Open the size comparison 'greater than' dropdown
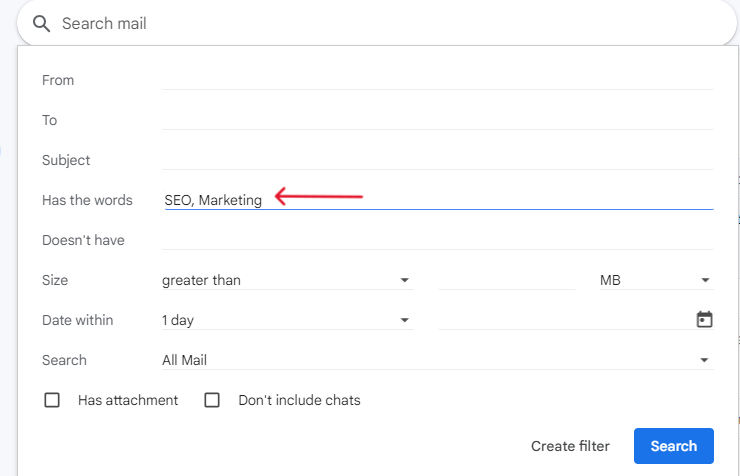This screenshot has width=740, height=476. tap(287, 280)
